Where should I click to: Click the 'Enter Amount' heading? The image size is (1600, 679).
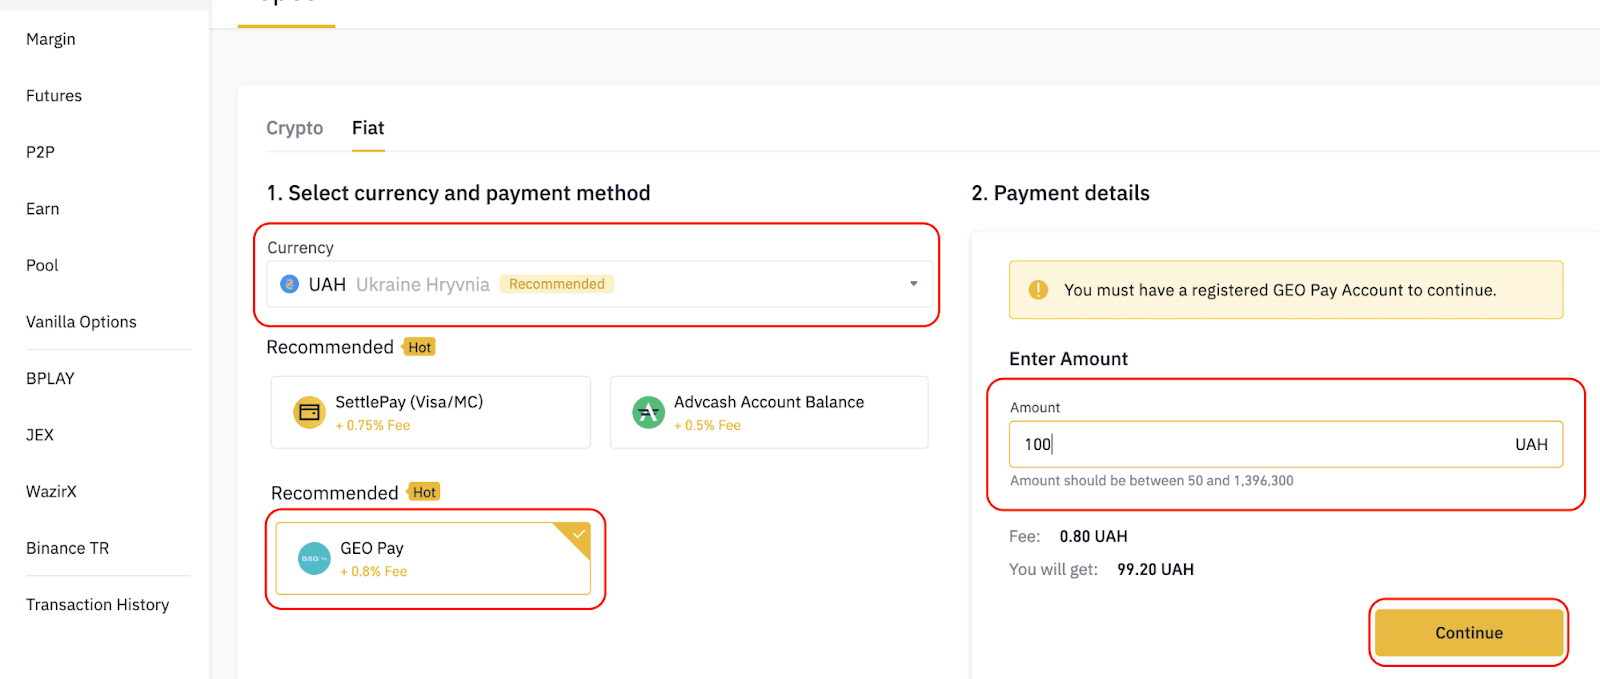coord(1068,359)
